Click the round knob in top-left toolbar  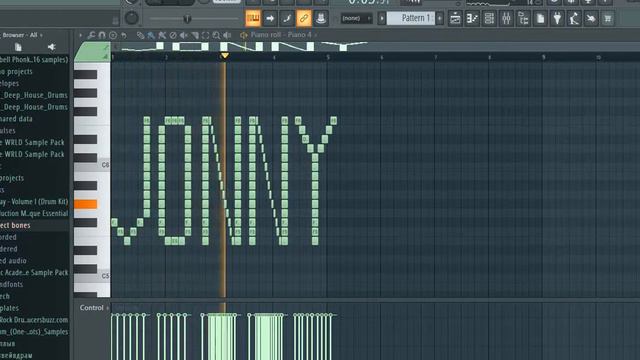point(131,18)
